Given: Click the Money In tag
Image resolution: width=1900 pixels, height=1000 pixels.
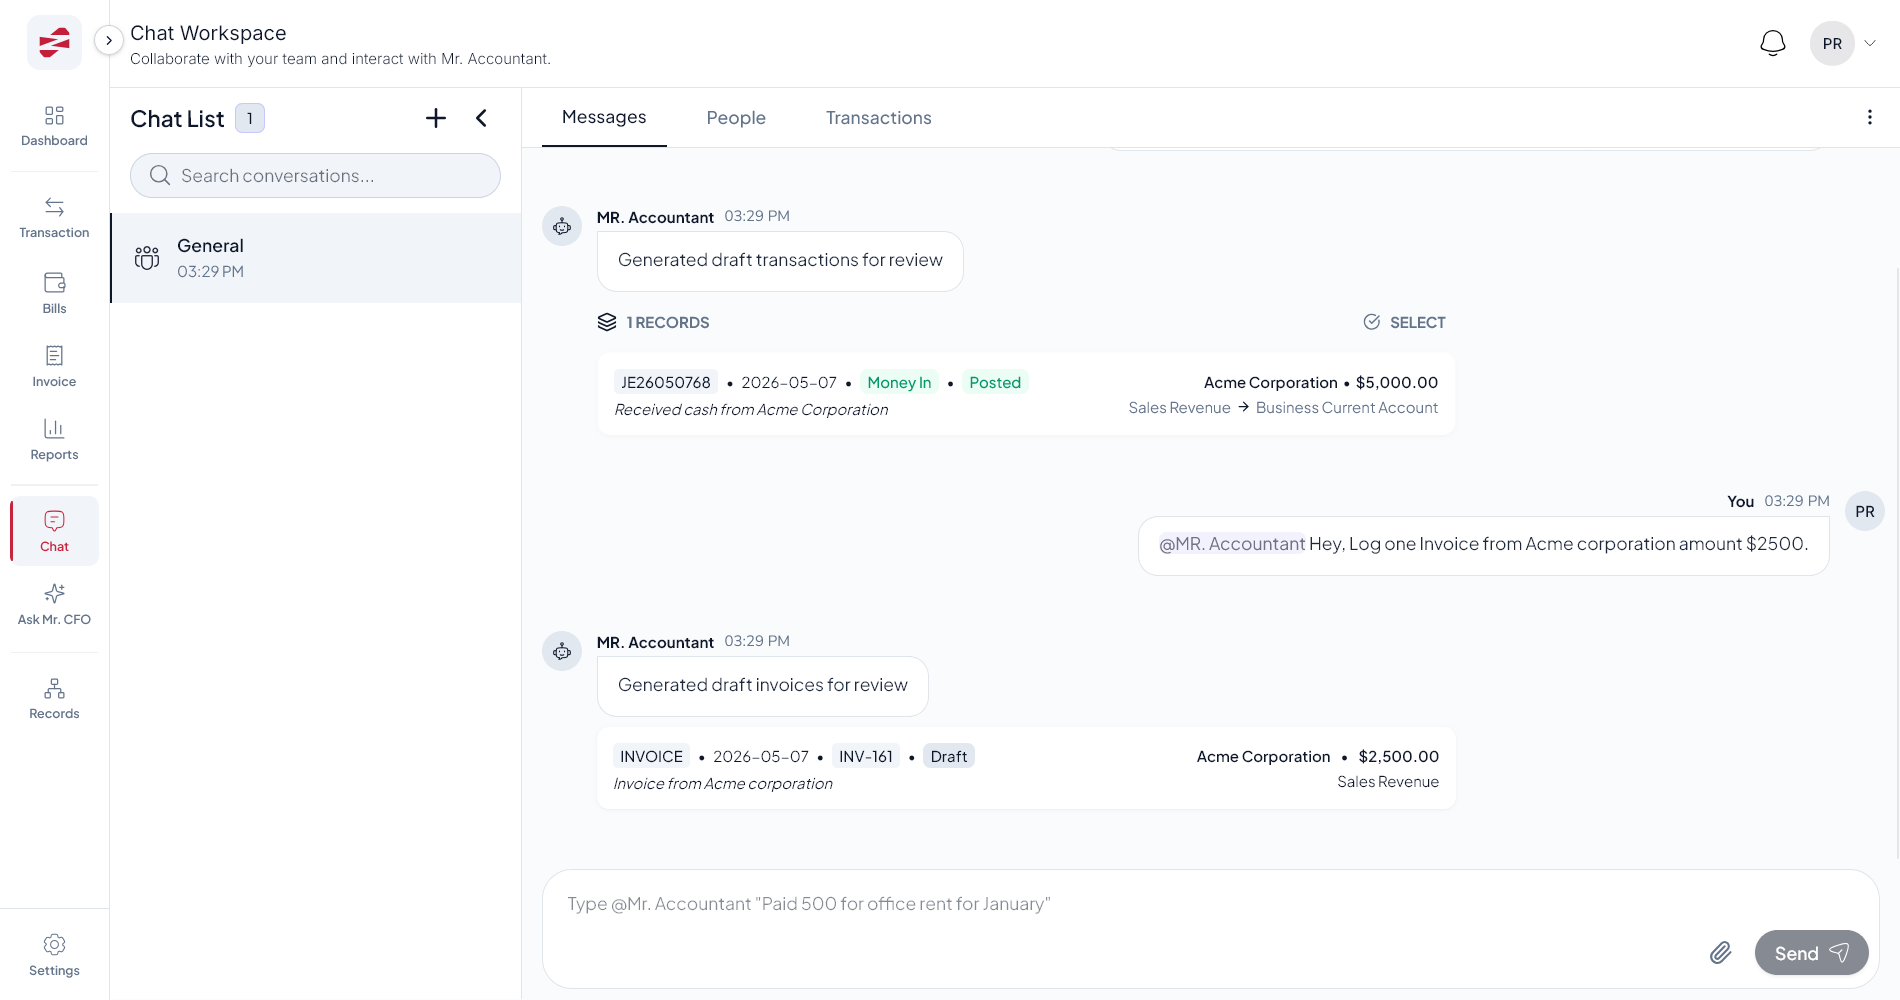Looking at the screenshot, I should point(899,382).
